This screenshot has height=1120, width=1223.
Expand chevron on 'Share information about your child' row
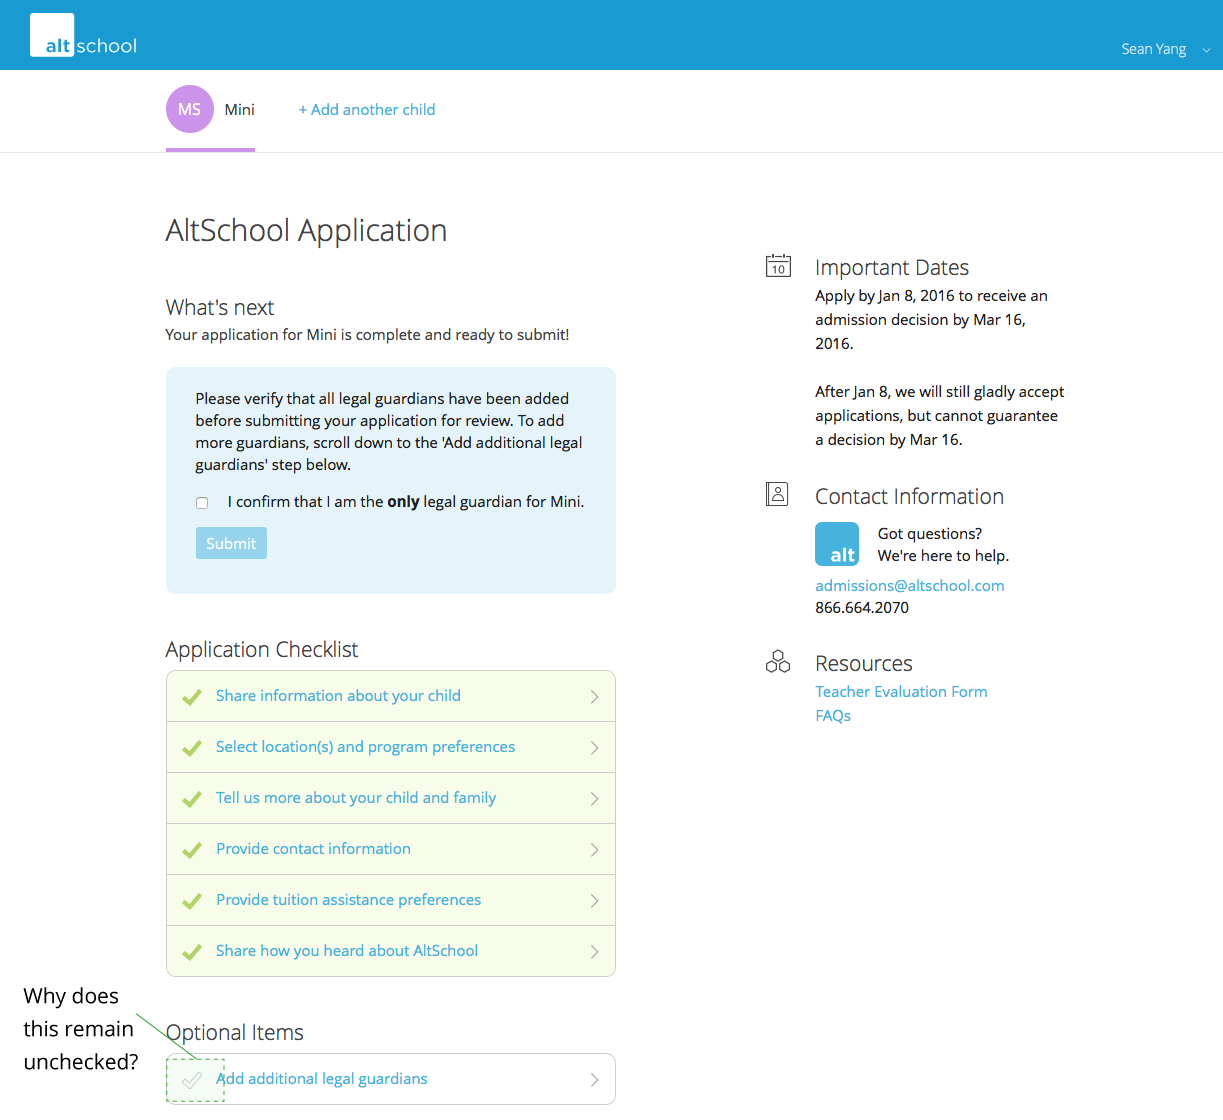click(594, 697)
